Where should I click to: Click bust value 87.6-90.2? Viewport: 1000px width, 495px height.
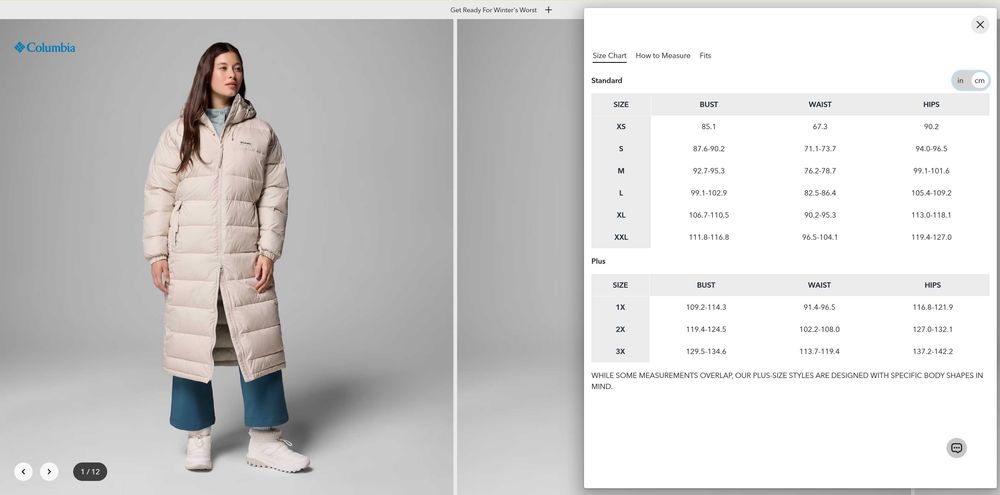709,149
